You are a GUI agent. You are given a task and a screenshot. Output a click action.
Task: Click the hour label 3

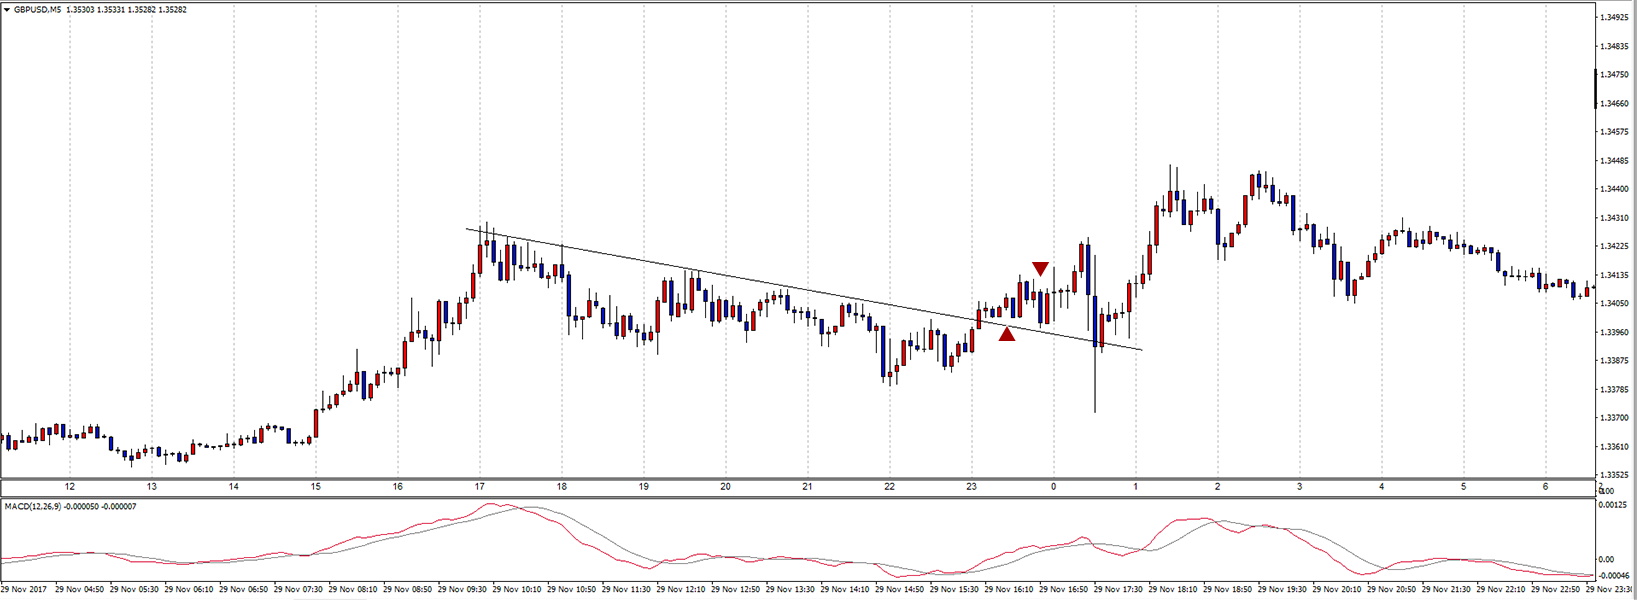1299,487
